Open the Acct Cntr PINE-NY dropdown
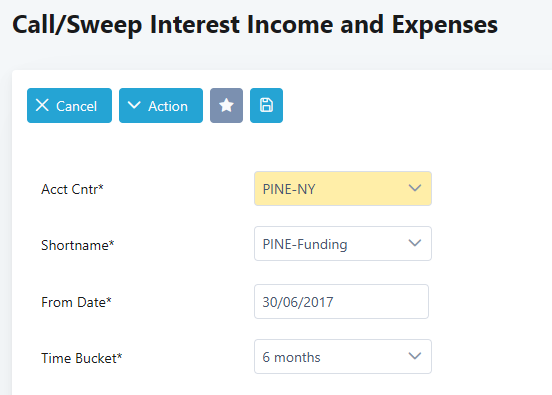The image size is (552, 395). (x=343, y=189)
